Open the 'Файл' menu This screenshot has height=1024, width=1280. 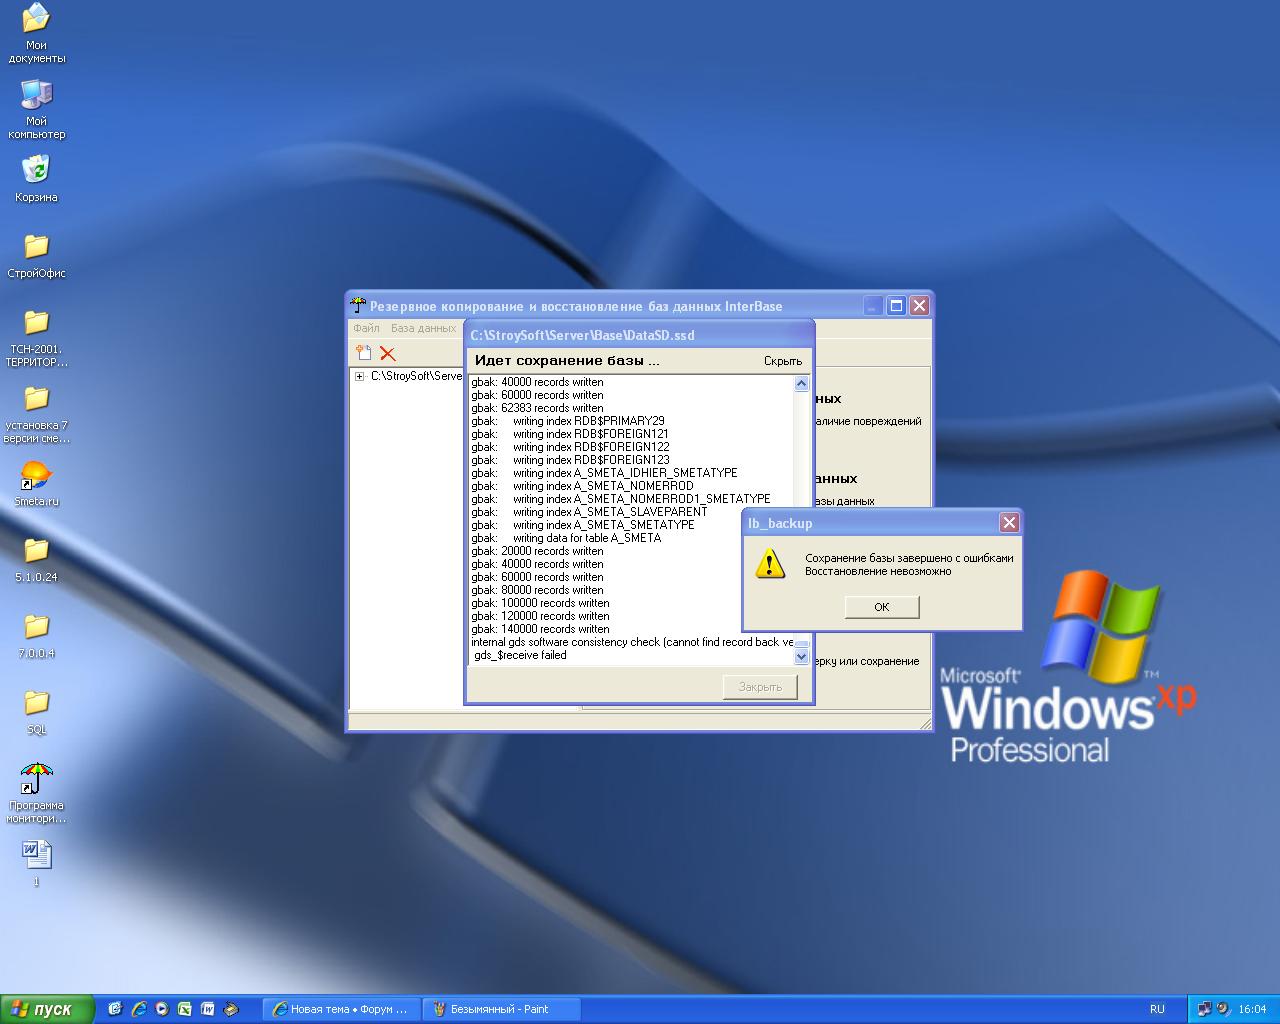click(x=366, y=328)
